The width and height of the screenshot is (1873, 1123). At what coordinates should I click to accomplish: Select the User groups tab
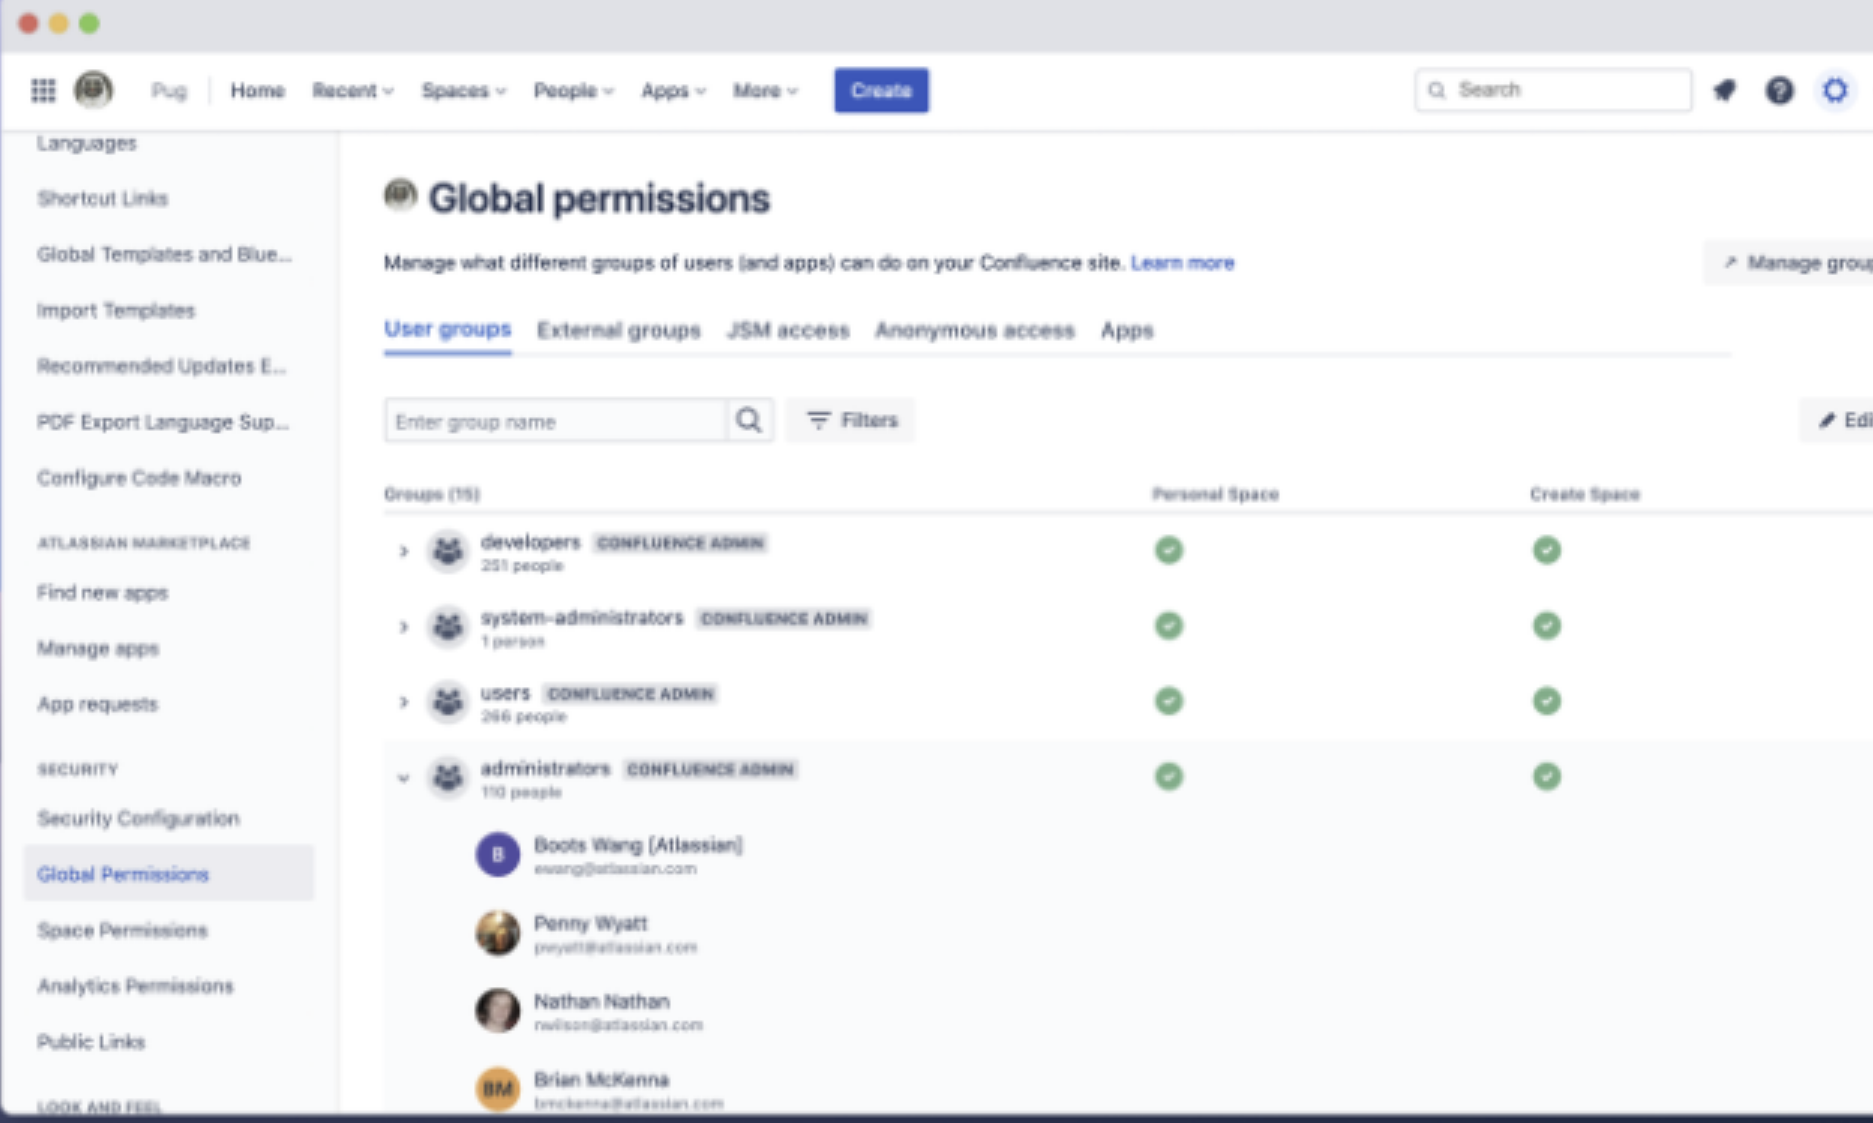tap(447, 330)
